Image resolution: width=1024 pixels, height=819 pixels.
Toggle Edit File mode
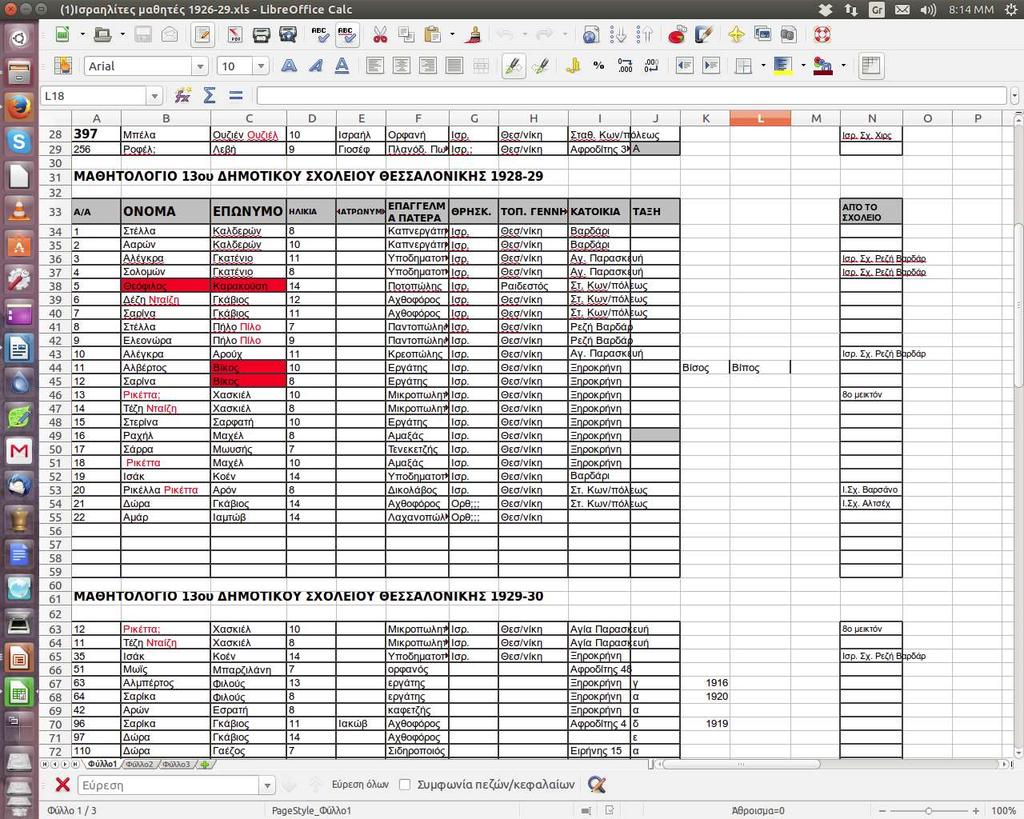click(203, 34)
